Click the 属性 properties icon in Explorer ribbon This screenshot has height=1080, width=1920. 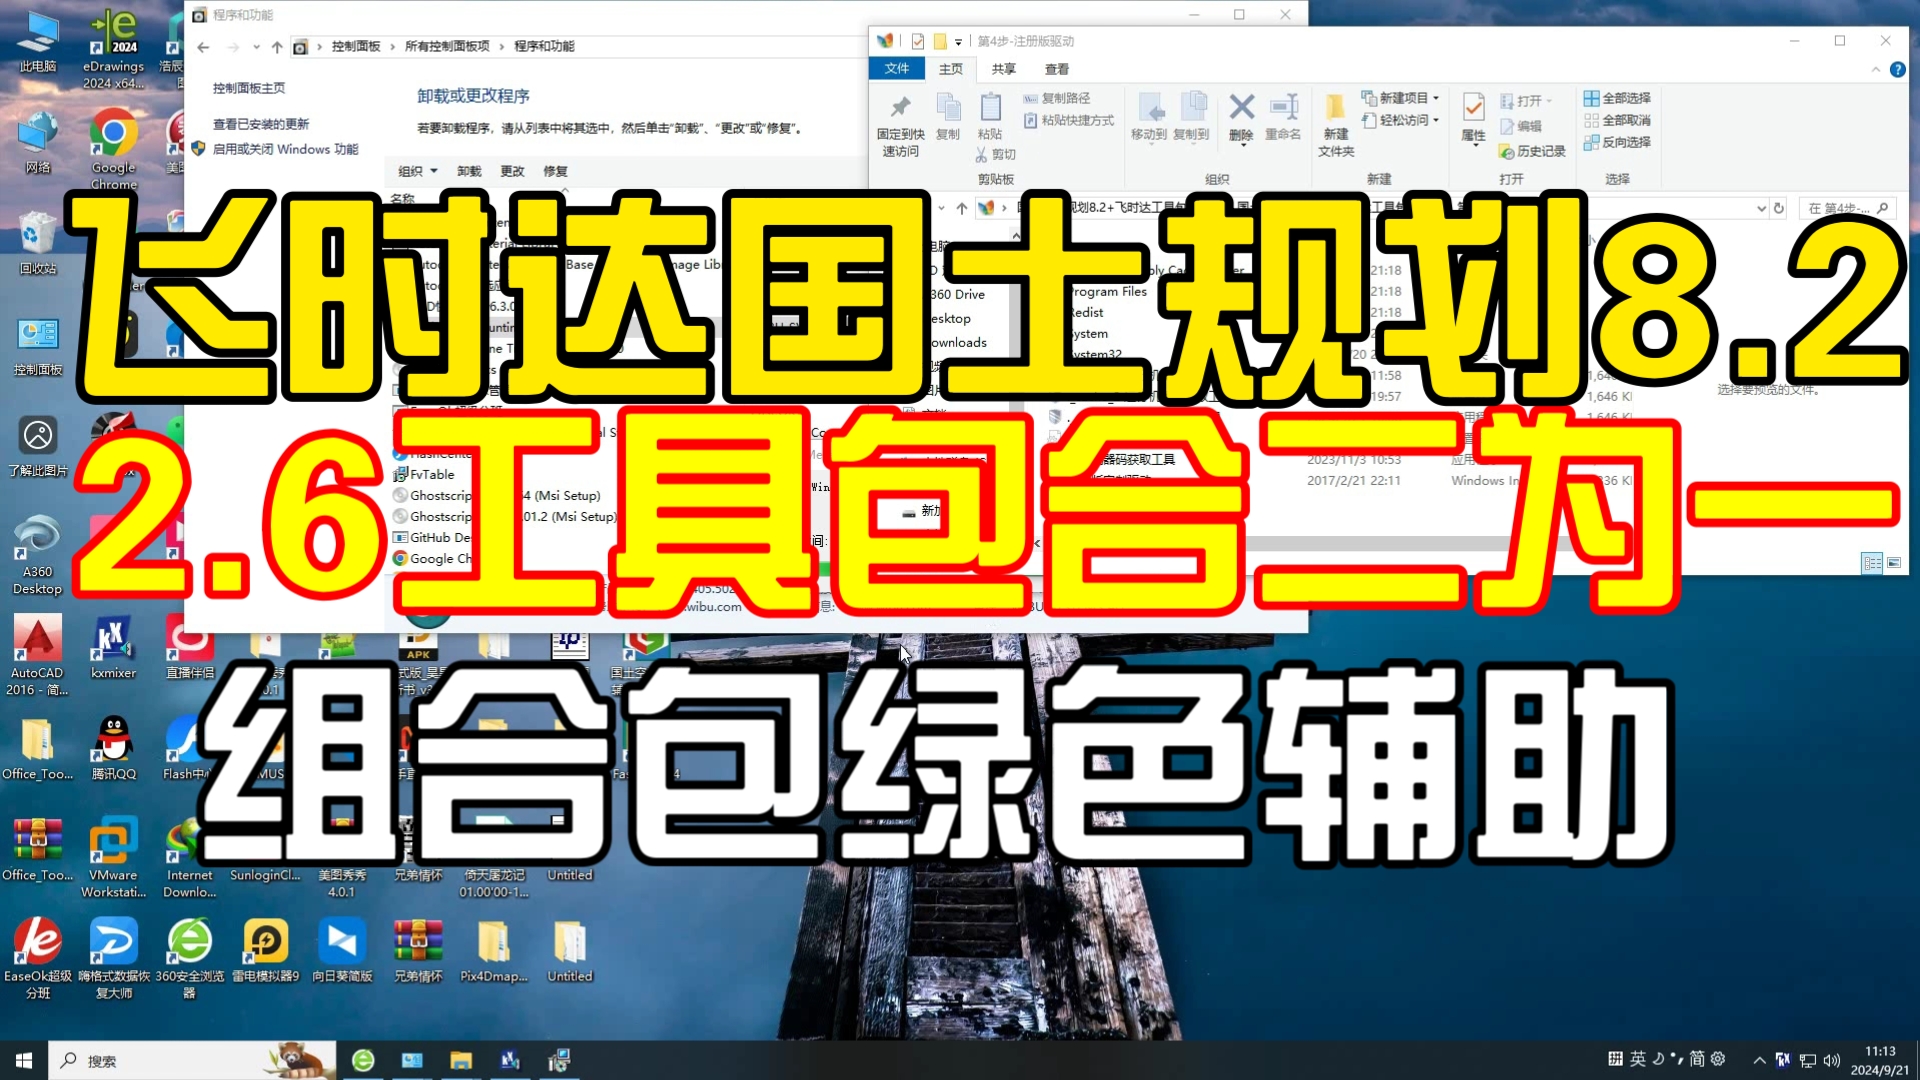[x=1473, y=118]
